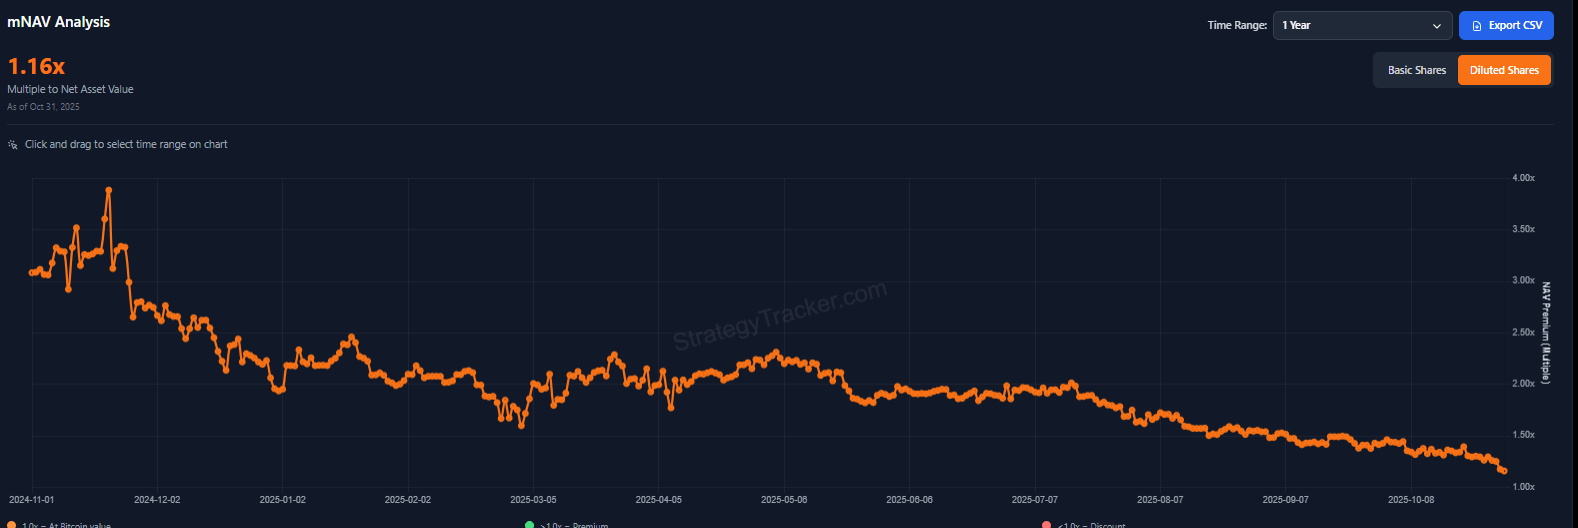1578x528 pixels.
Task: Click the chevron arrow in Time Range selector
Action: pyautogui.click(x=1437, y=26)
